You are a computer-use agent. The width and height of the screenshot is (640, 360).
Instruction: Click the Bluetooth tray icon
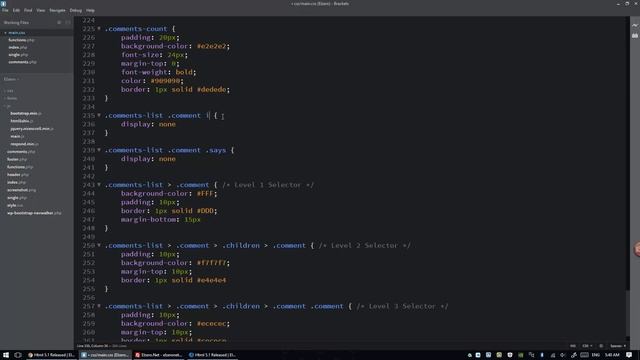(542, 355)
